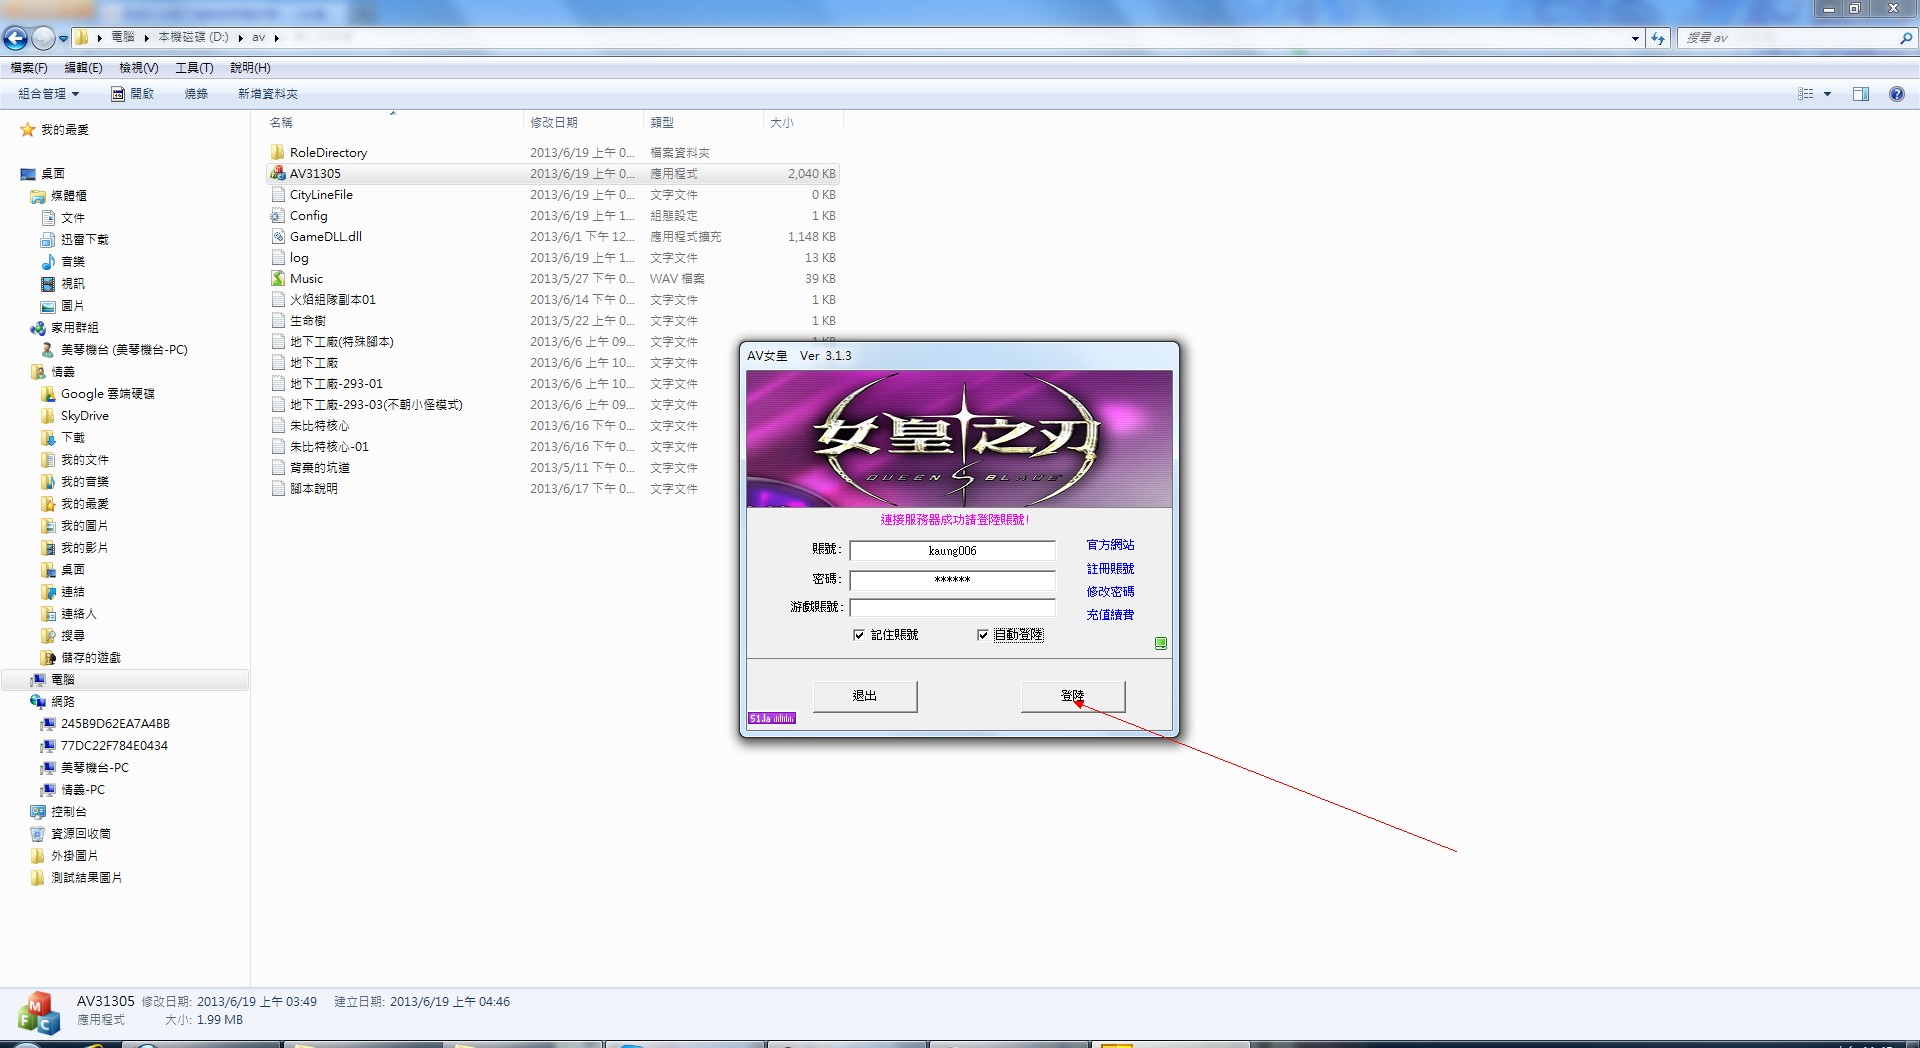1920x1048 pixels.
Task: Select the log text file icon
Action: (x=278, y=257)
